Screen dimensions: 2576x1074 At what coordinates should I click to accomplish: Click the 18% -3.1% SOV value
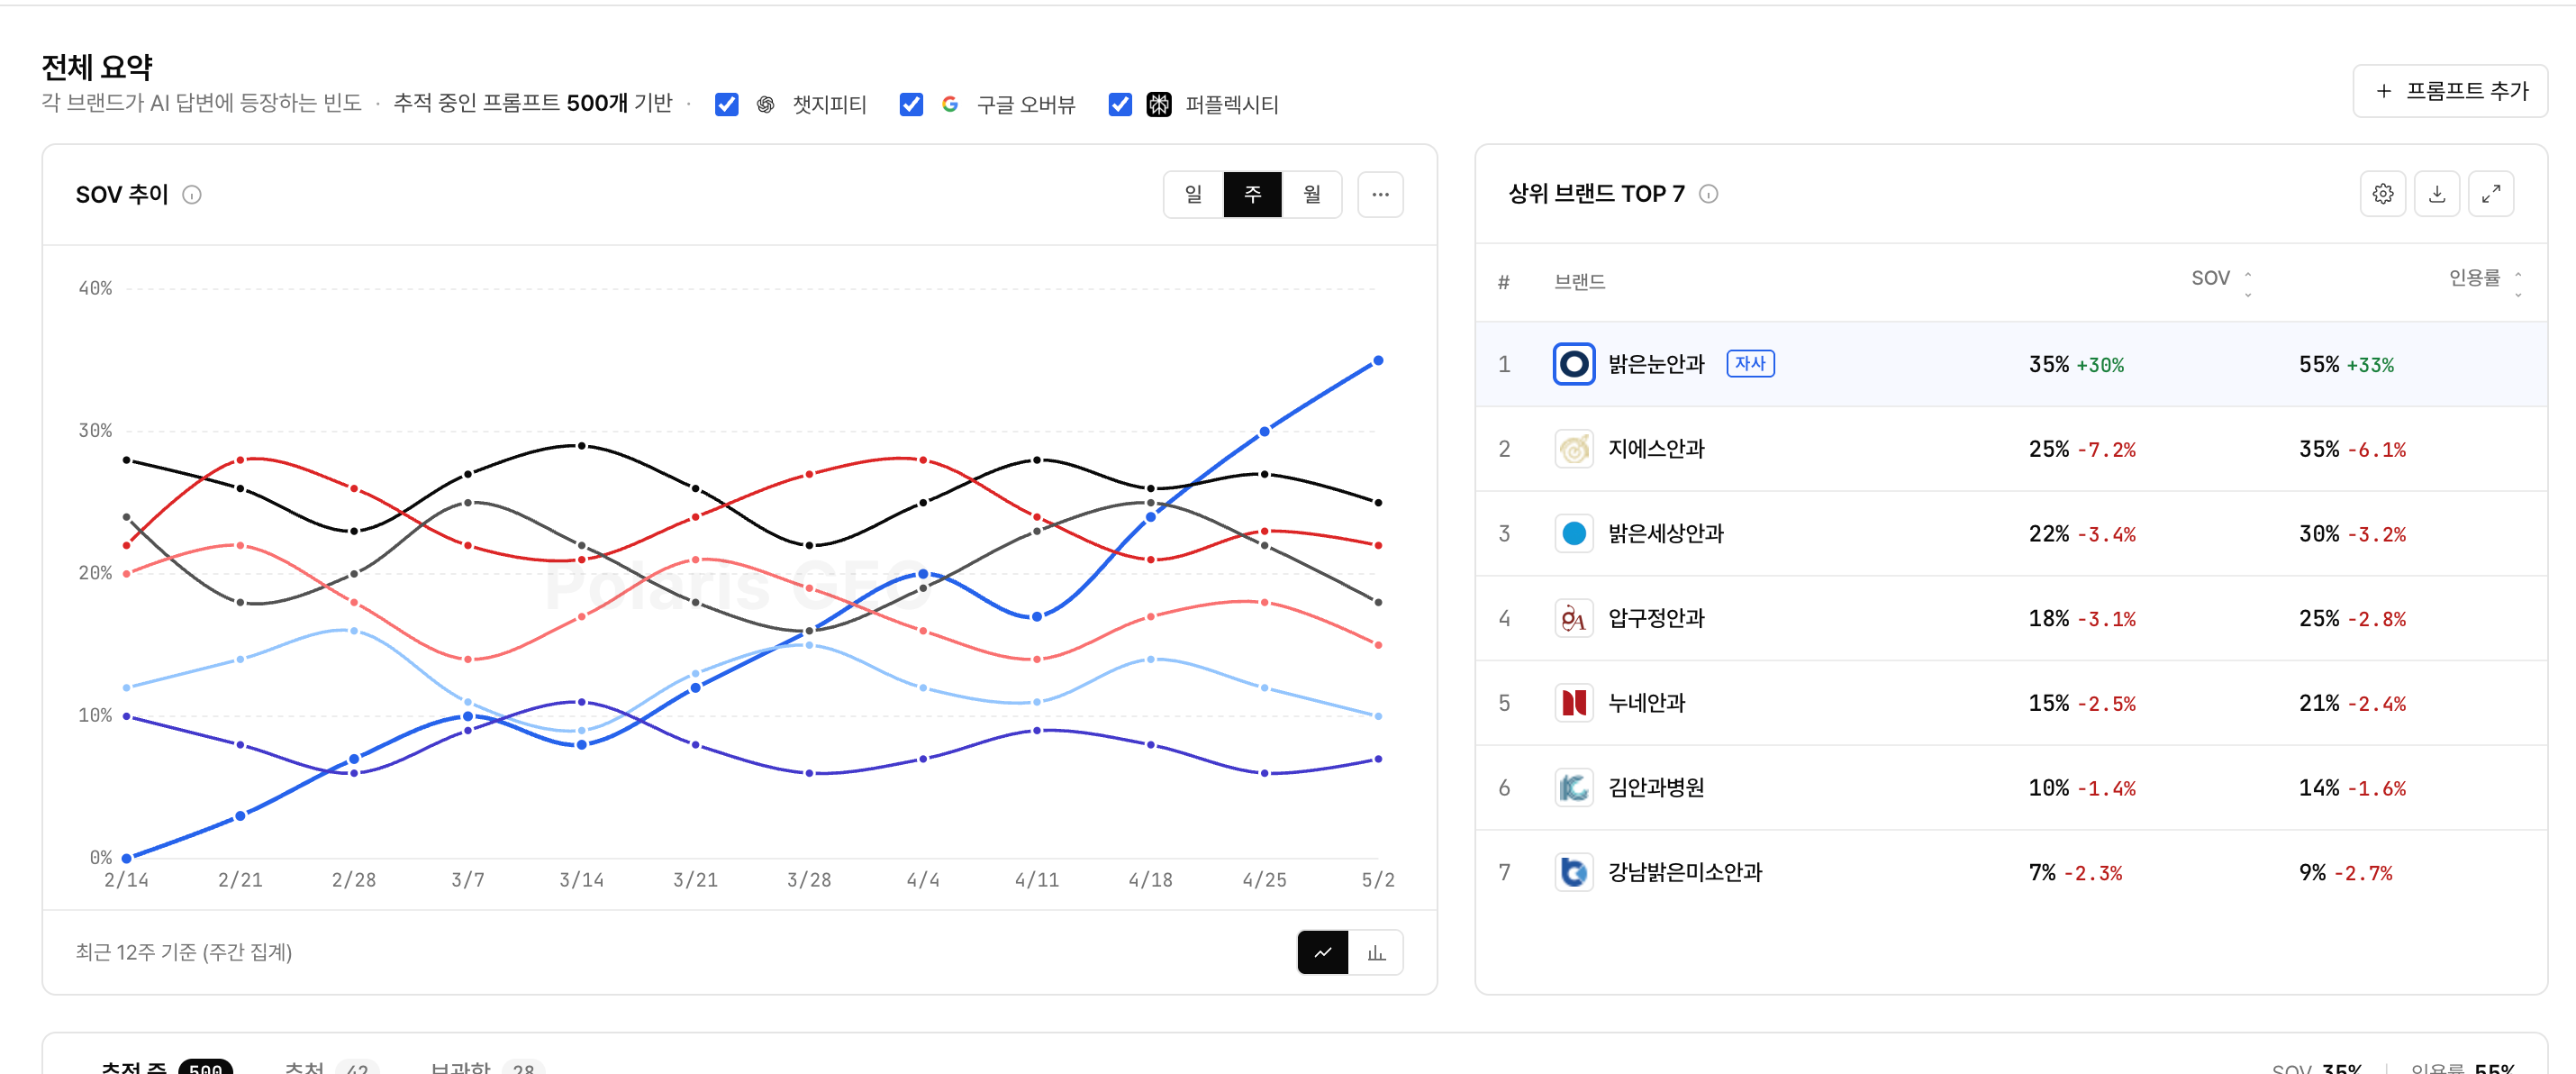point(2082,619)
